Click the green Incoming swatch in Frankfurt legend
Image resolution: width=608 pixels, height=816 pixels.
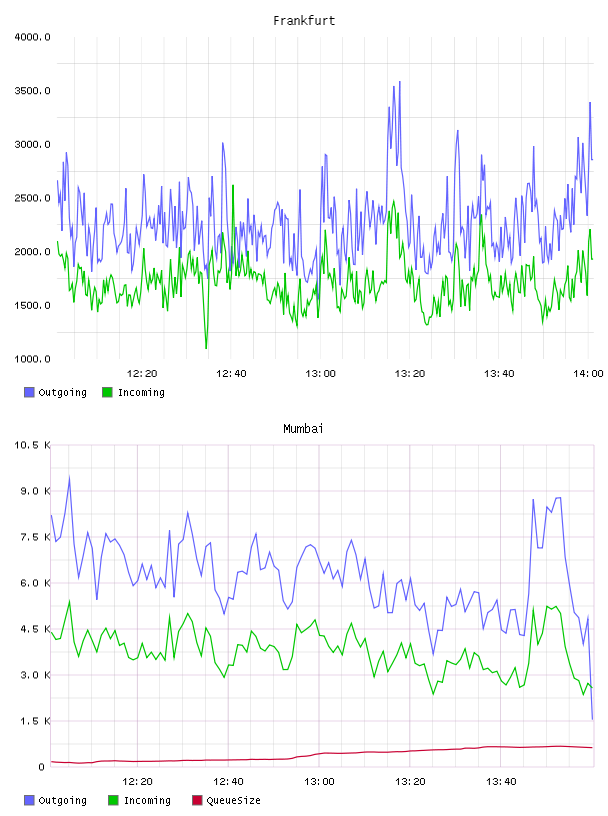(107, 392)
